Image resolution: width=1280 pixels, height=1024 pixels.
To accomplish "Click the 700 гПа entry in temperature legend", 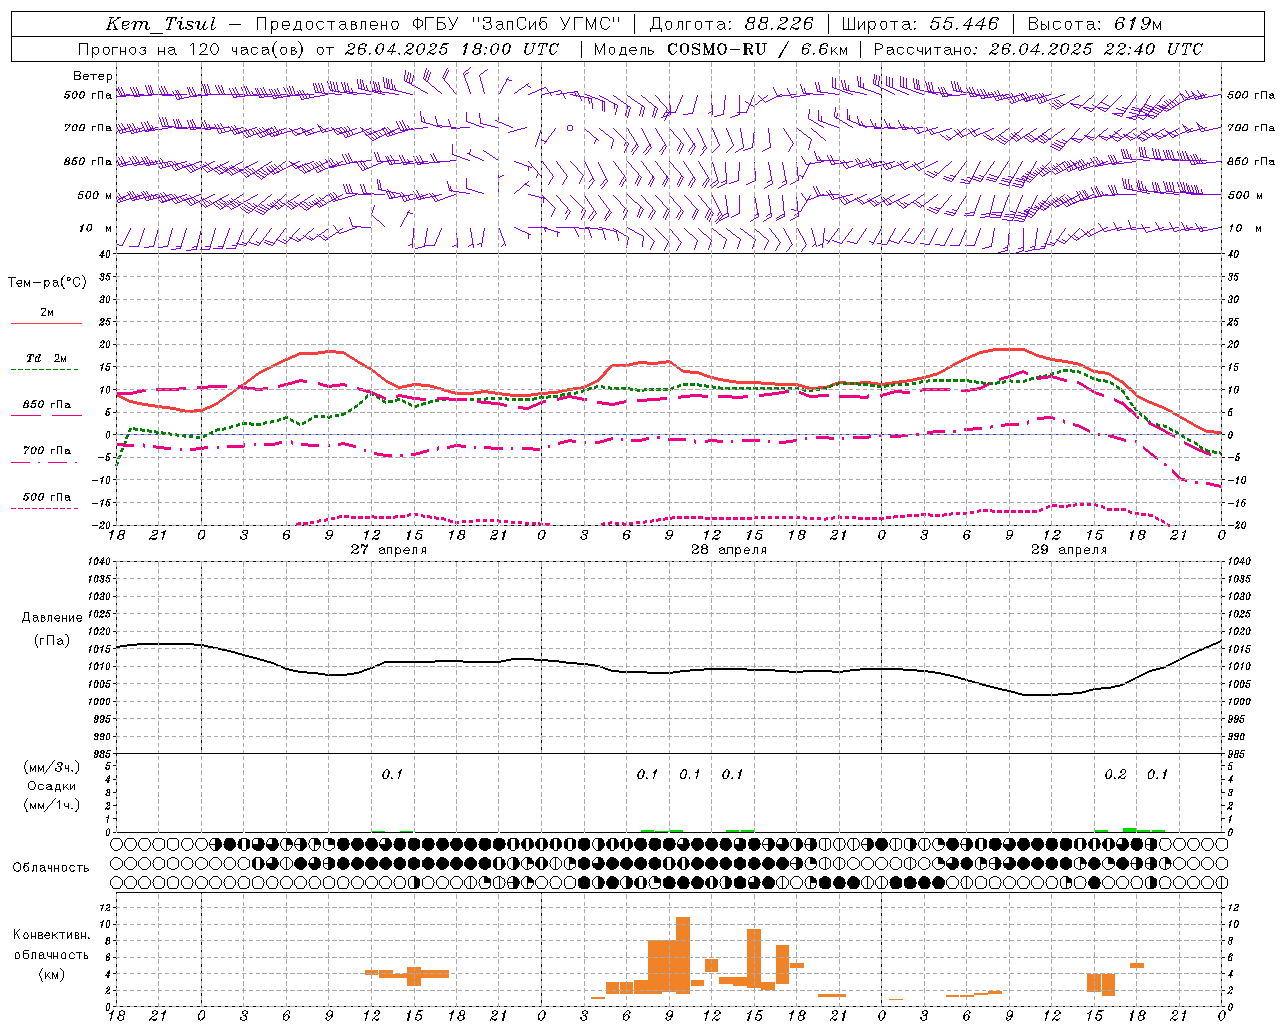I will pos(46,451).
